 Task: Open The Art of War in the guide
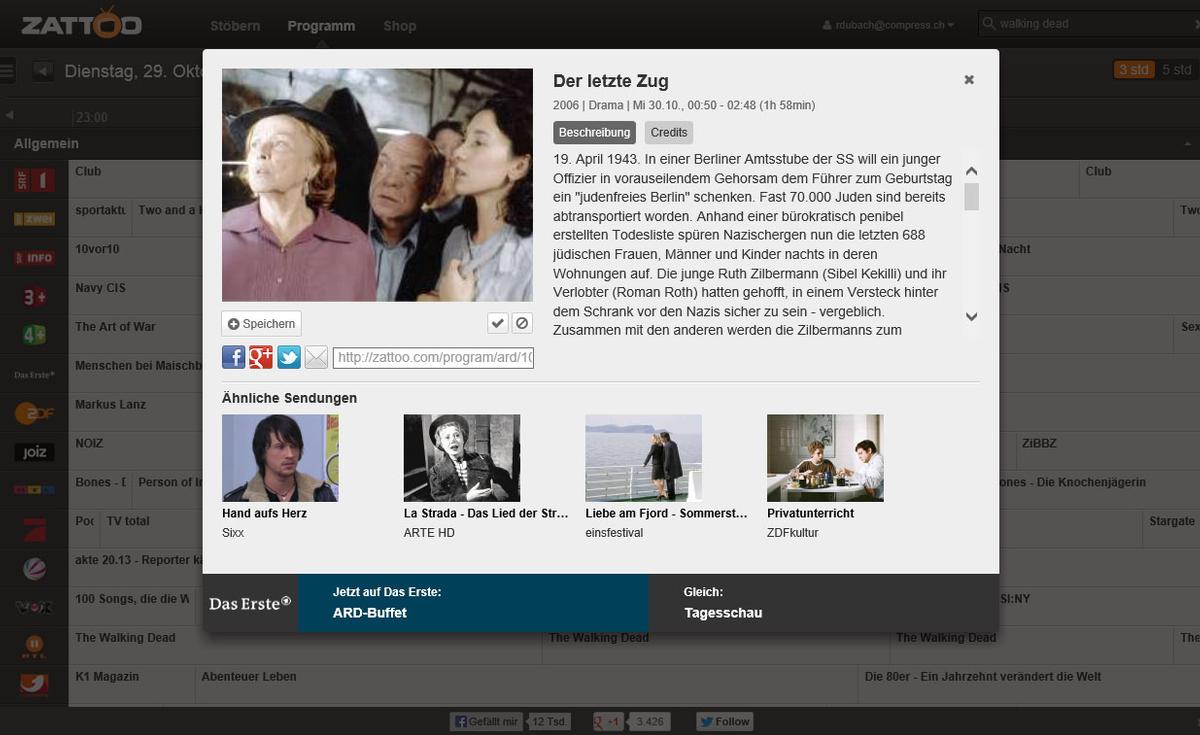115,327
